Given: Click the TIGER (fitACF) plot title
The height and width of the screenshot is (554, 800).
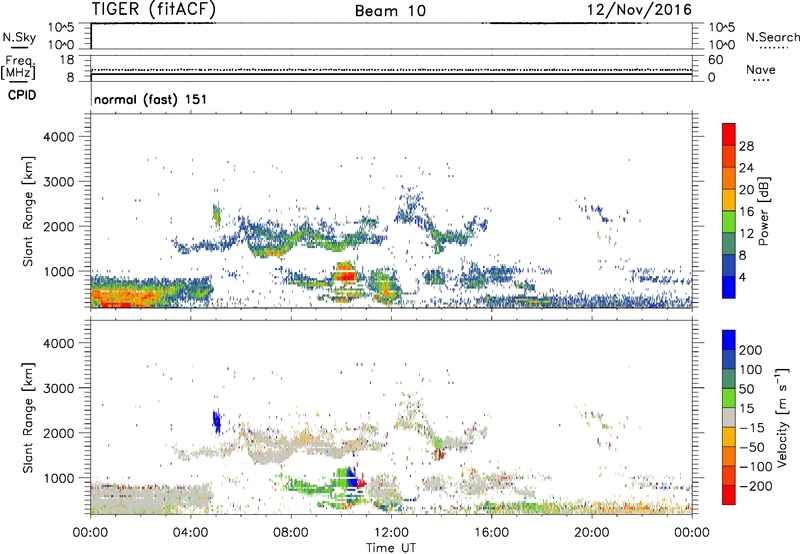Looking at the screenshot, I should (153, 9).
